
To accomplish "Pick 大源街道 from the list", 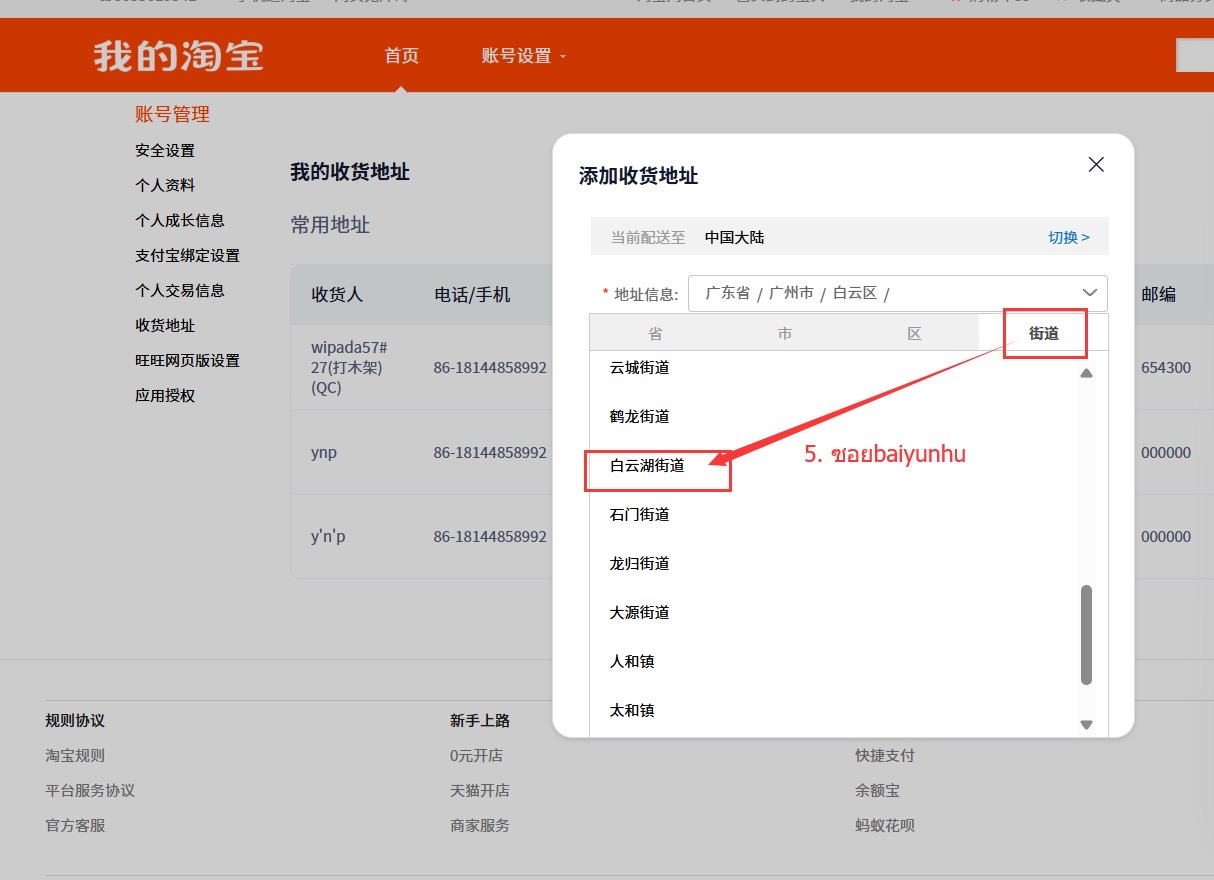I will (640, 613).
